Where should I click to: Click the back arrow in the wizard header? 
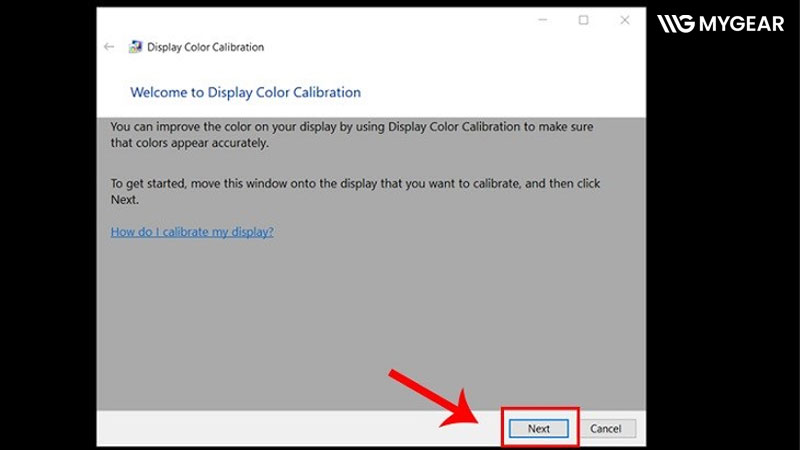(109, 47)
